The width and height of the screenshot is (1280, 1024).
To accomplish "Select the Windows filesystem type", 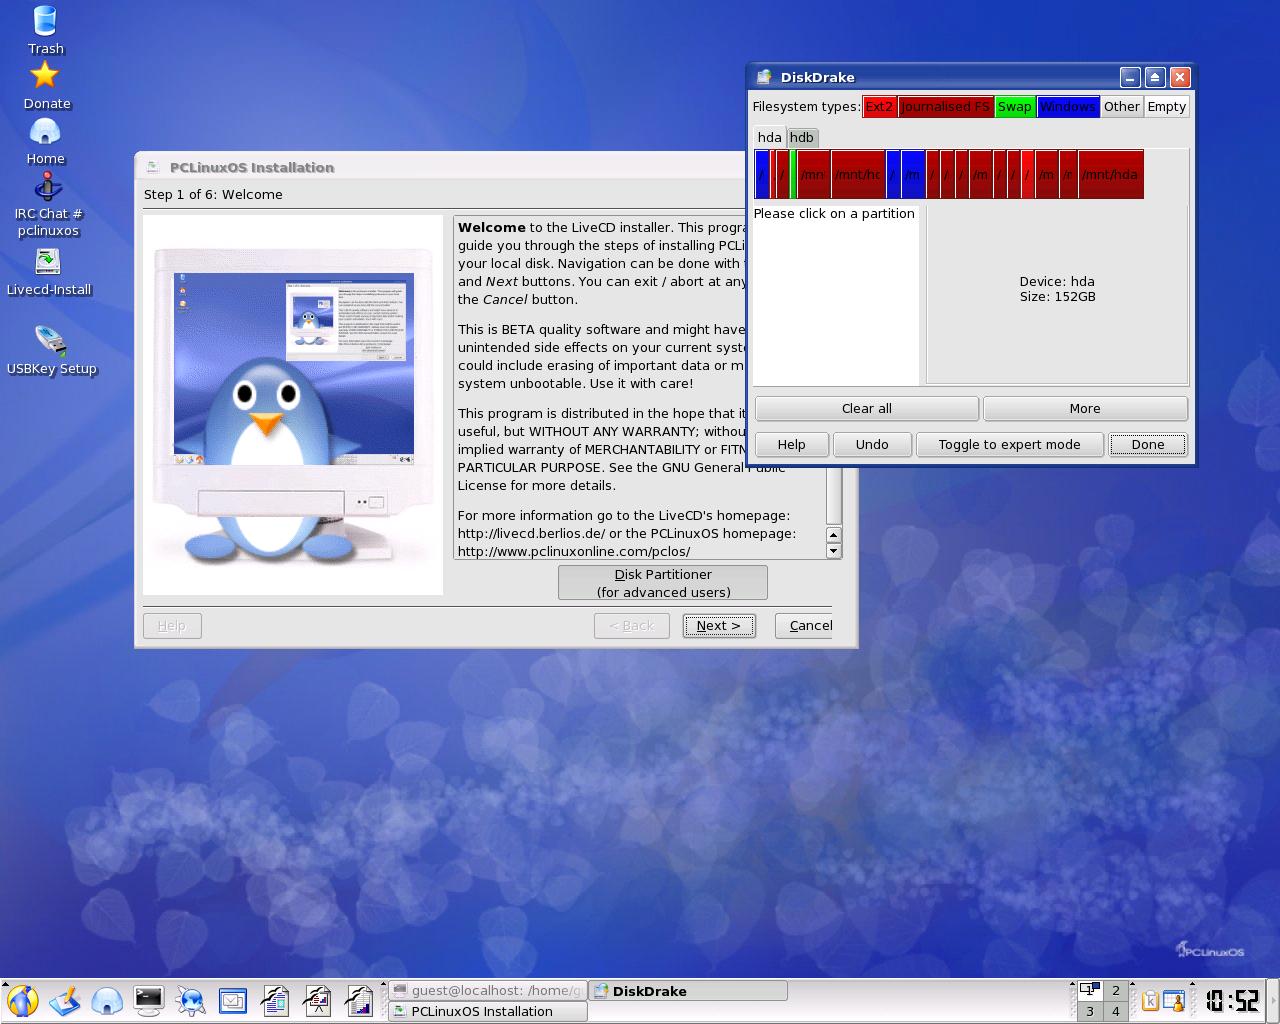I will click(1067, 107).
